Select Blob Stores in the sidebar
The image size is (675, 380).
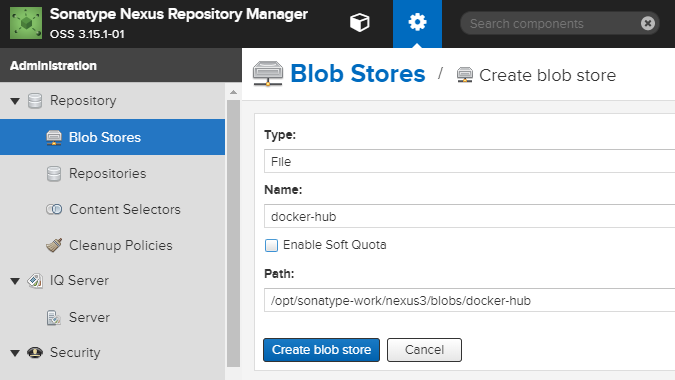(112, 137)
